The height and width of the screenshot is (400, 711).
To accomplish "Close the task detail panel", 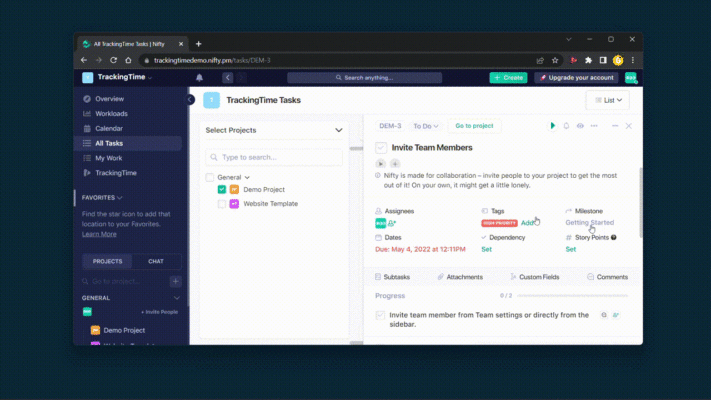I will click(x=628, y=126).
